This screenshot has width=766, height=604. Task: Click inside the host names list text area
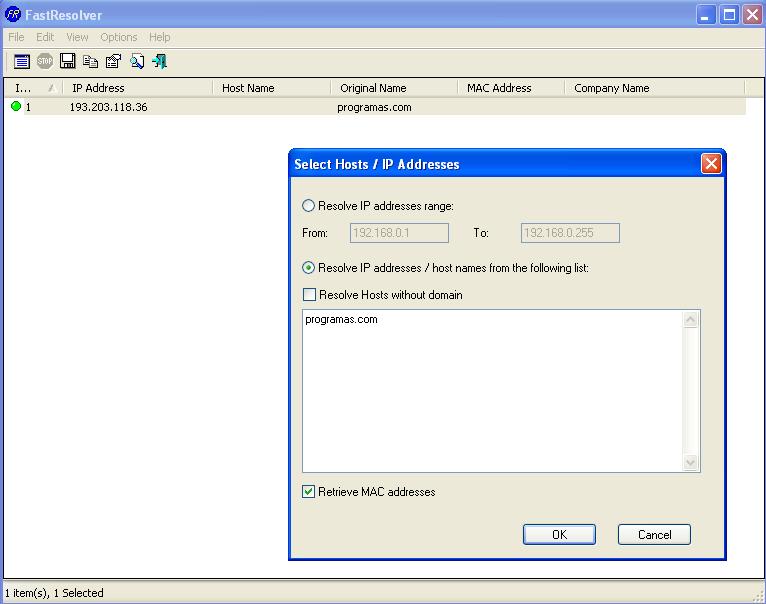coord(492,391)
